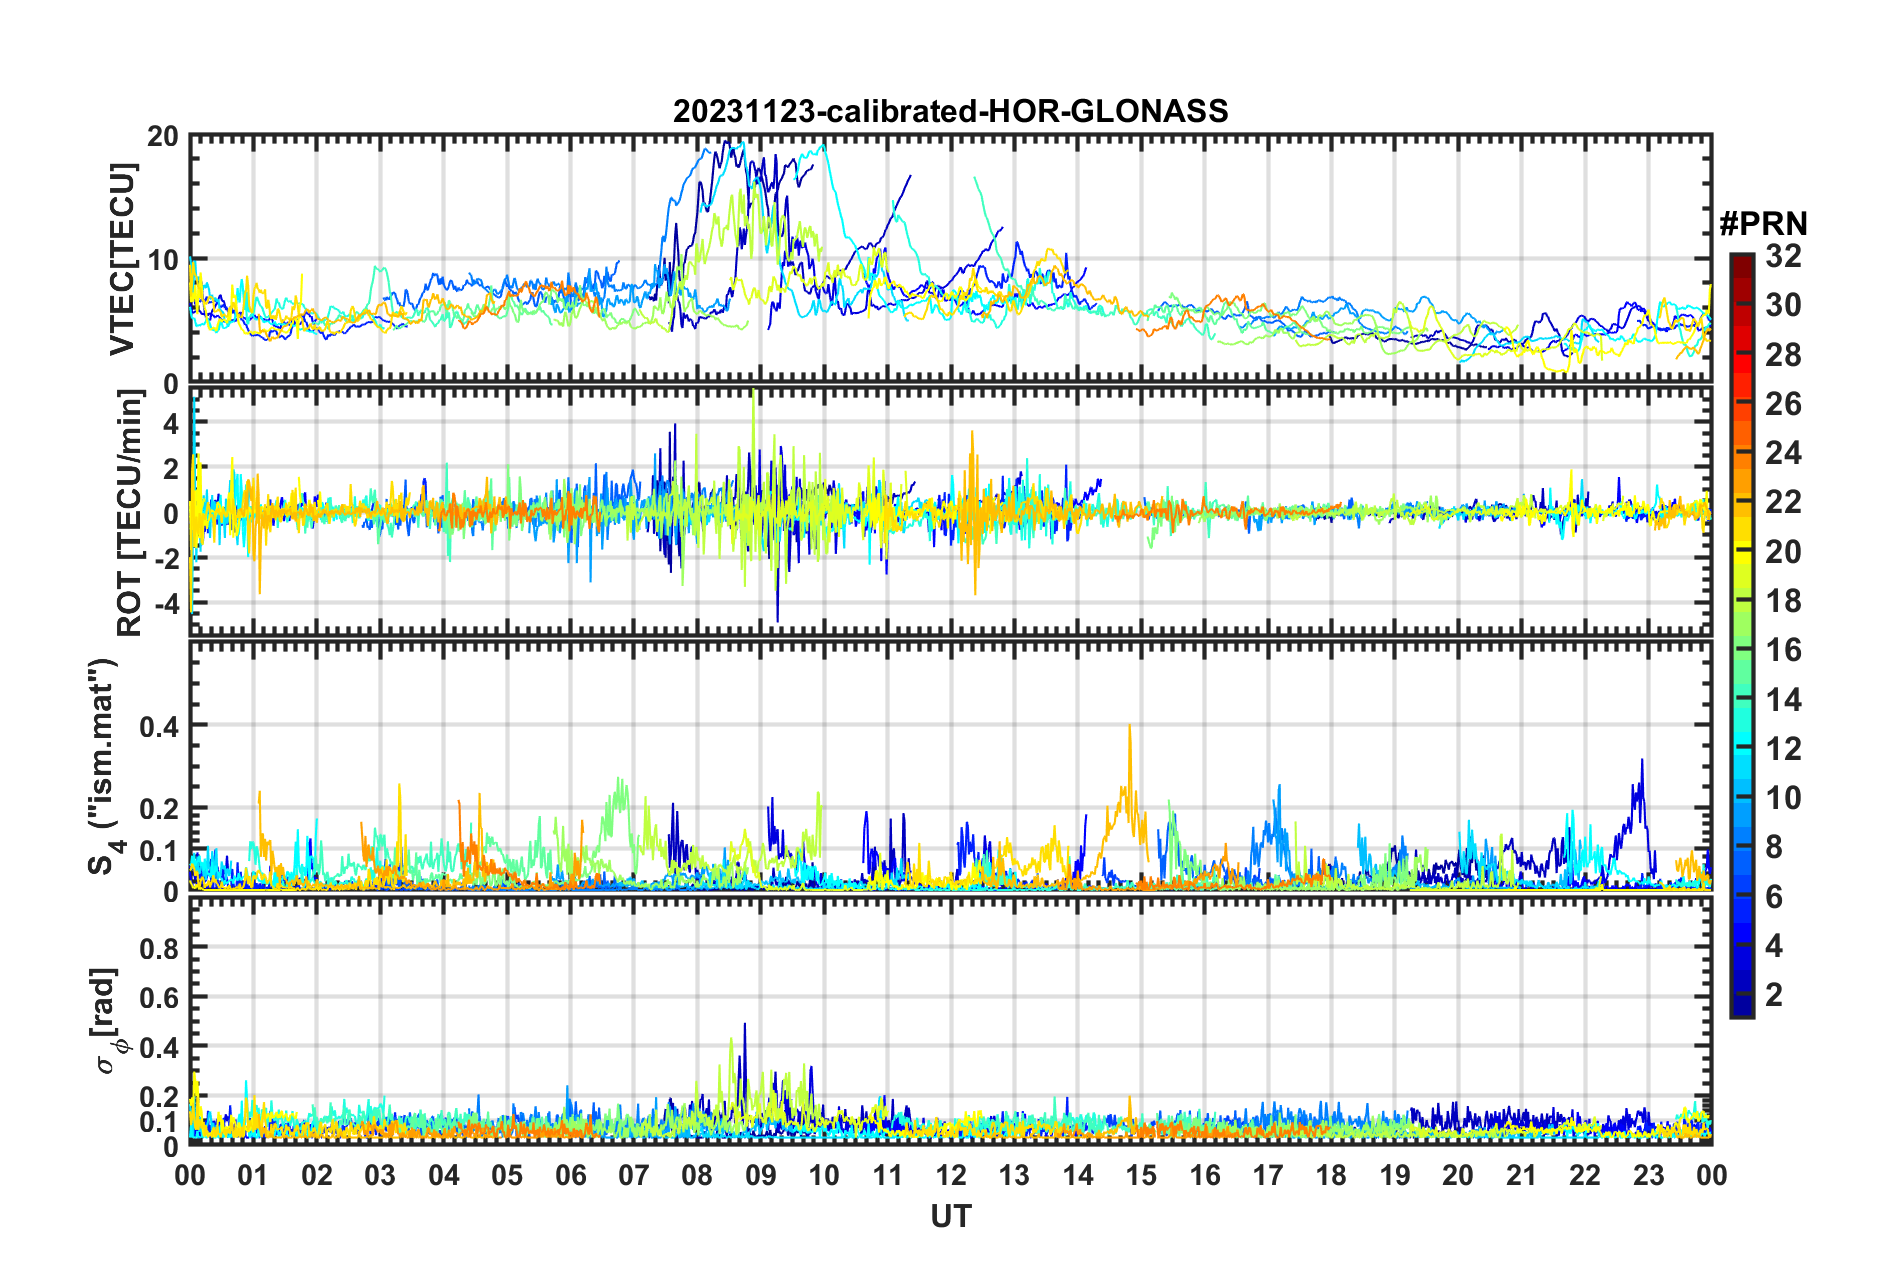Click ROT axis tick label -4
Screen dimensions: 1902x1272
point(166,603)
